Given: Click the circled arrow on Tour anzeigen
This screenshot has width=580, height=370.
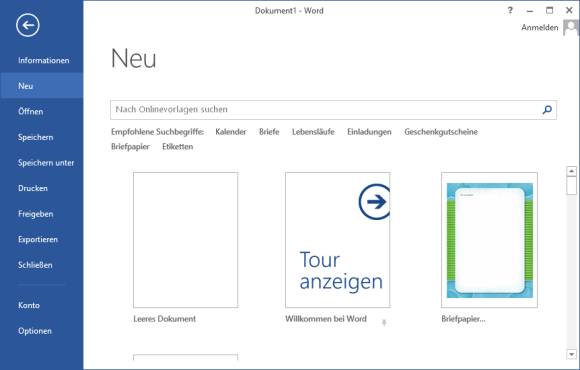Looking at the screenshot, I should tap(374, 202).
